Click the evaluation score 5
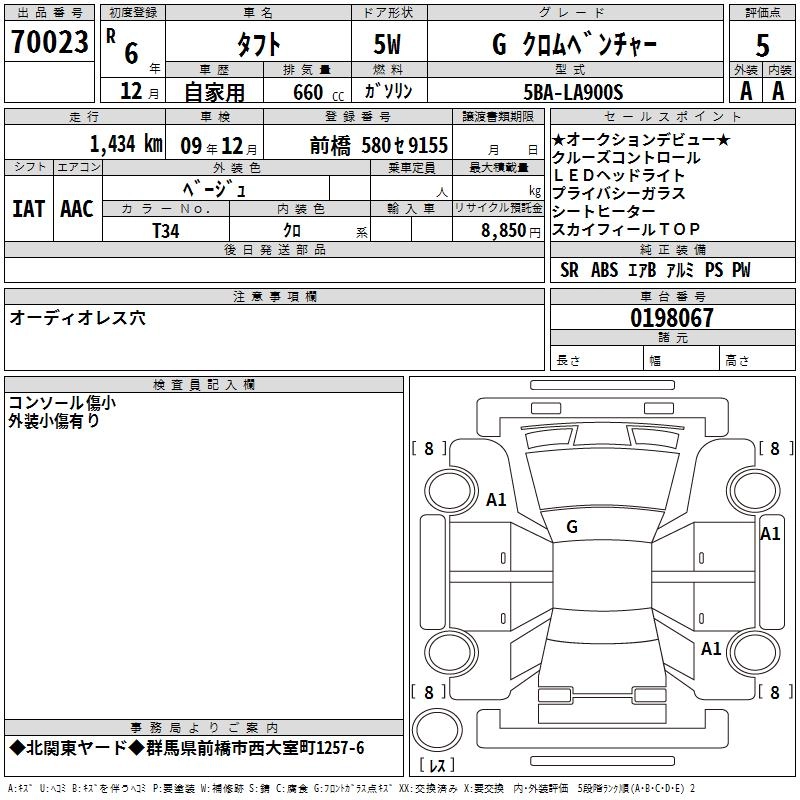This screenshot has height=800, width=800. tap(762, 45)
